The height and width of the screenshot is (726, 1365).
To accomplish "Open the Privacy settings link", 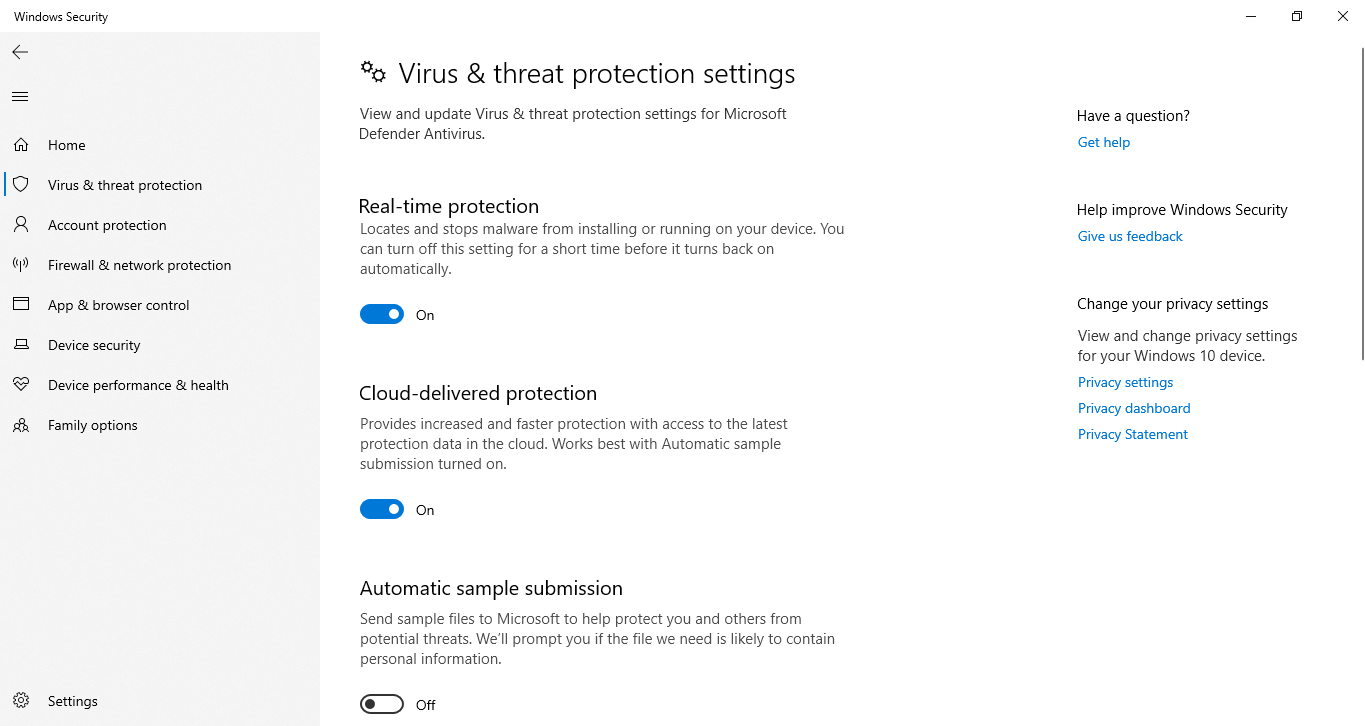I will (x=1125, y=383).
